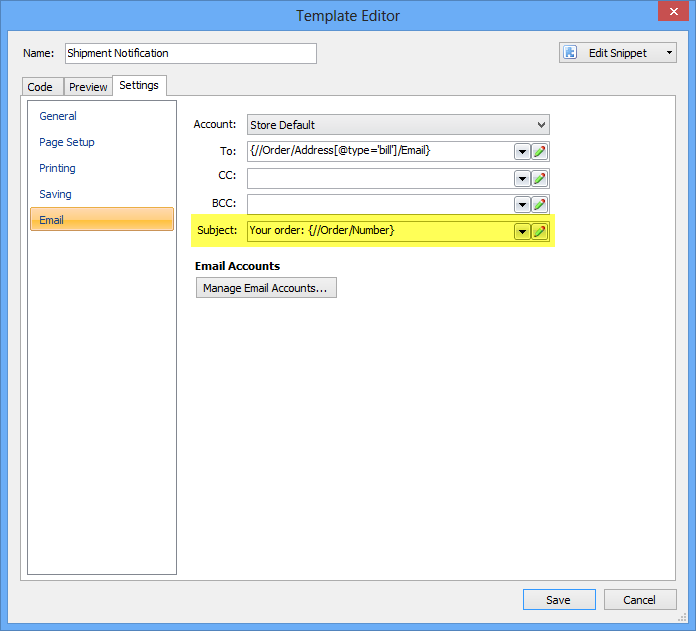Click into the template Name field
Image resolution: width=696 pixels, height=631 pixels.
pyautogui.click(x=190, y=53)
